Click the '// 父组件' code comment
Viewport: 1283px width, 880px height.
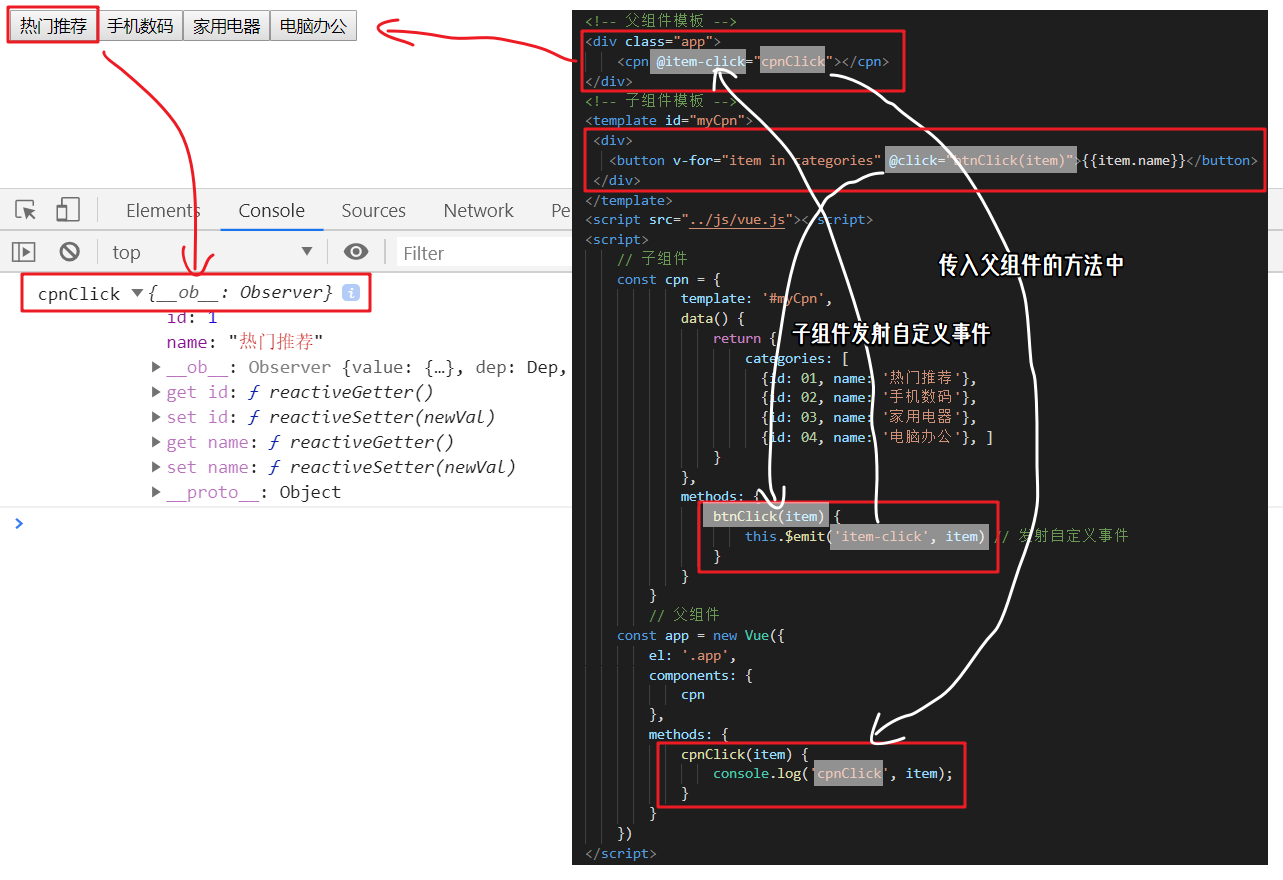[x=684, y=615]
